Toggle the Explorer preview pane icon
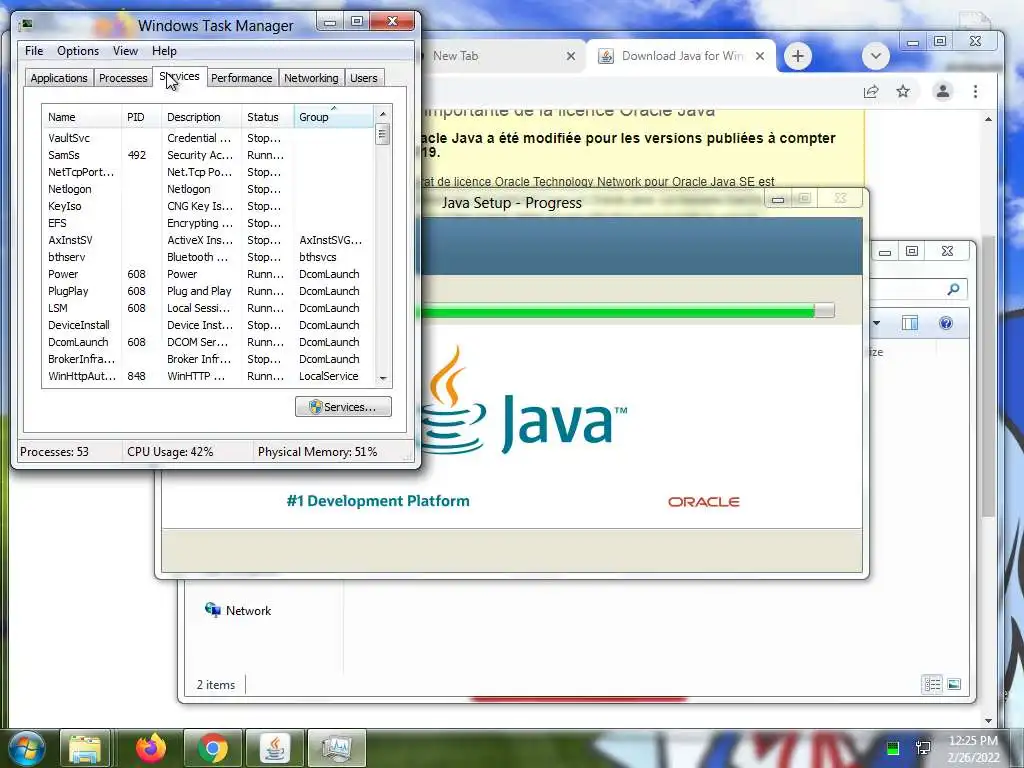This screenshot has height=768, width=1024. pyautogui.click(x=910, y=323)
